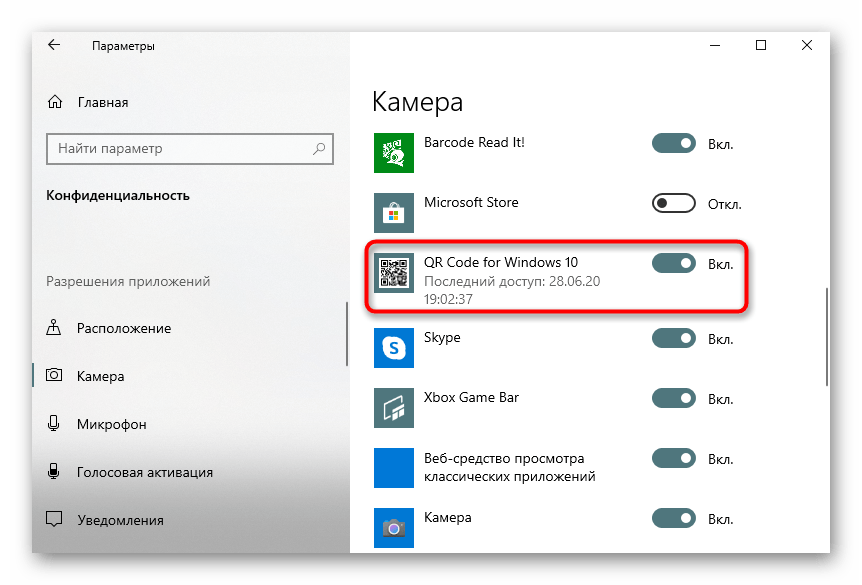This screenshot has height=585, width=862.
Task: Open Голосовая активация settings
Action: 190,472
